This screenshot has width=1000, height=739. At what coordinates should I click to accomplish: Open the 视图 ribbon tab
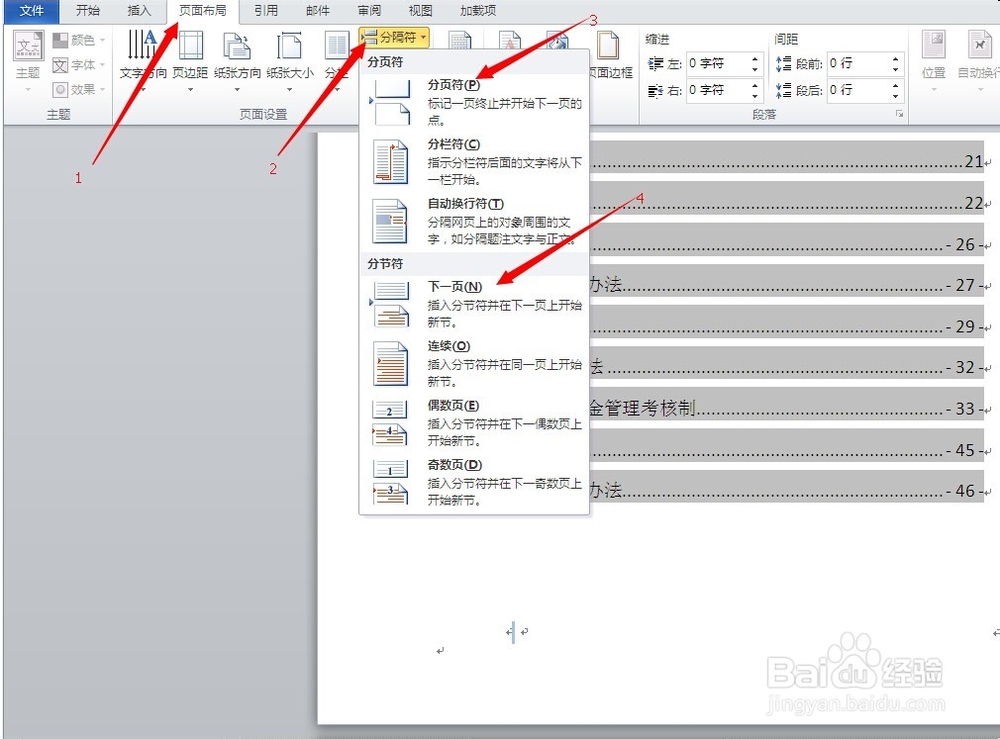(419, 11)
